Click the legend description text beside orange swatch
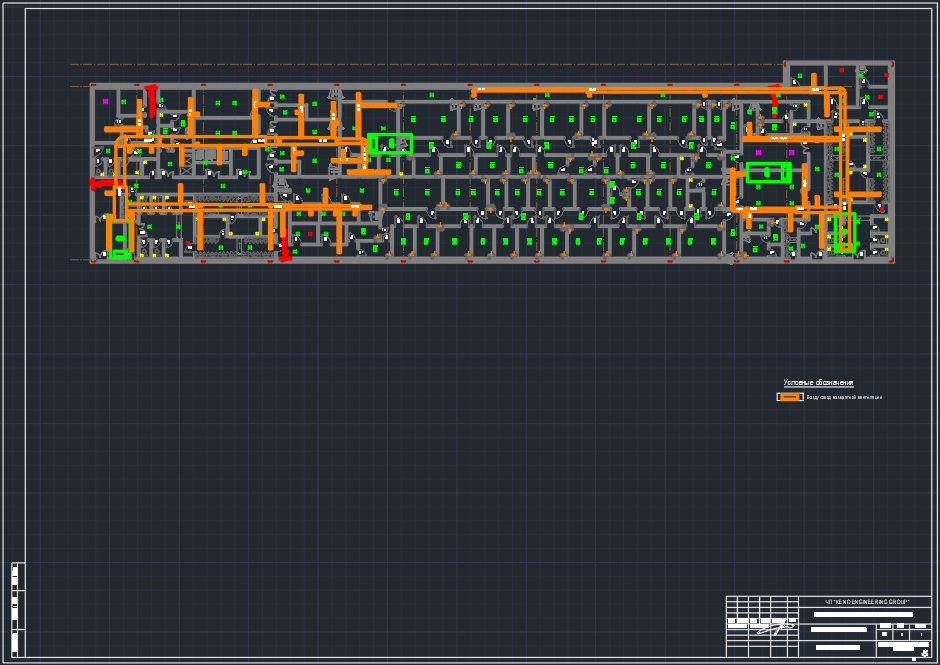The width and height of the screenshot is (940, 665). [845, 398]
